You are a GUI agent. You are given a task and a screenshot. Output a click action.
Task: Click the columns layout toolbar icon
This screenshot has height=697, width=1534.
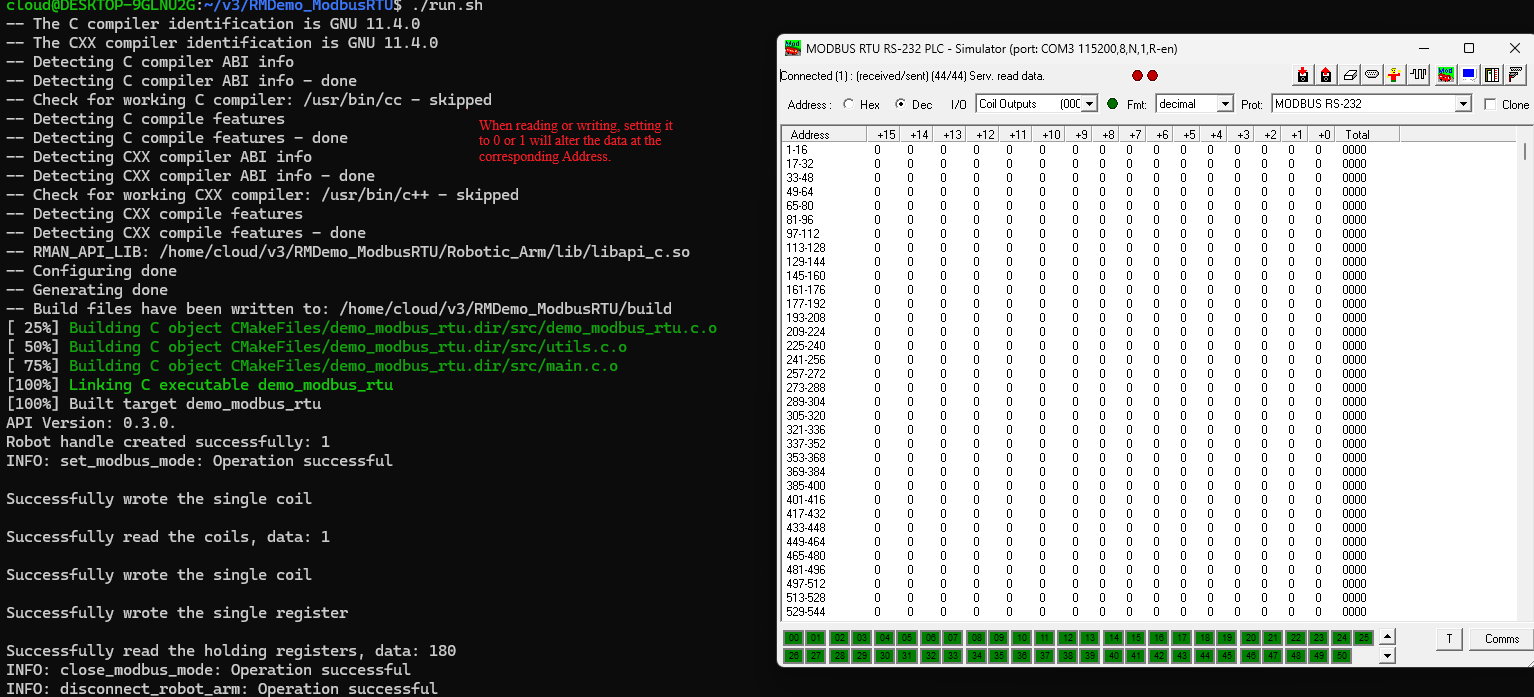tap(1492, 75)
